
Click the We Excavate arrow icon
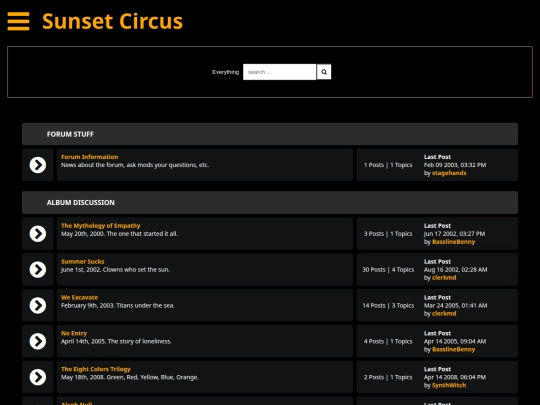(x=38, y=305)
